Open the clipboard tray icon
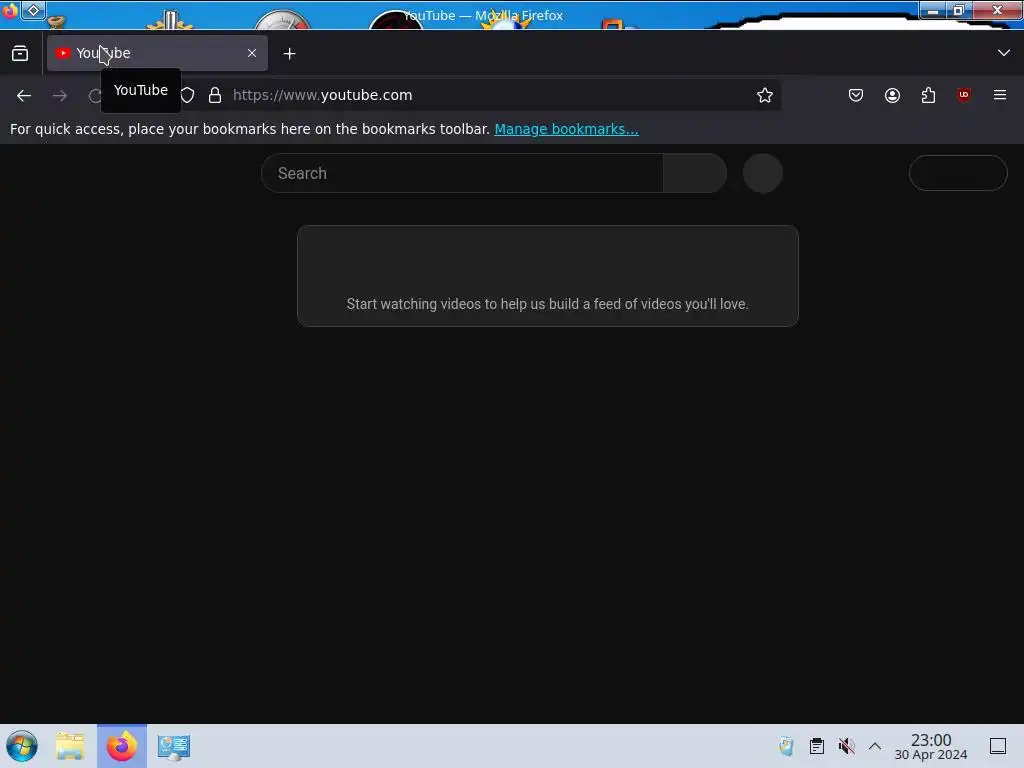Image resolution: width=1024 pixels, height=768 pixels. point(816,746)
